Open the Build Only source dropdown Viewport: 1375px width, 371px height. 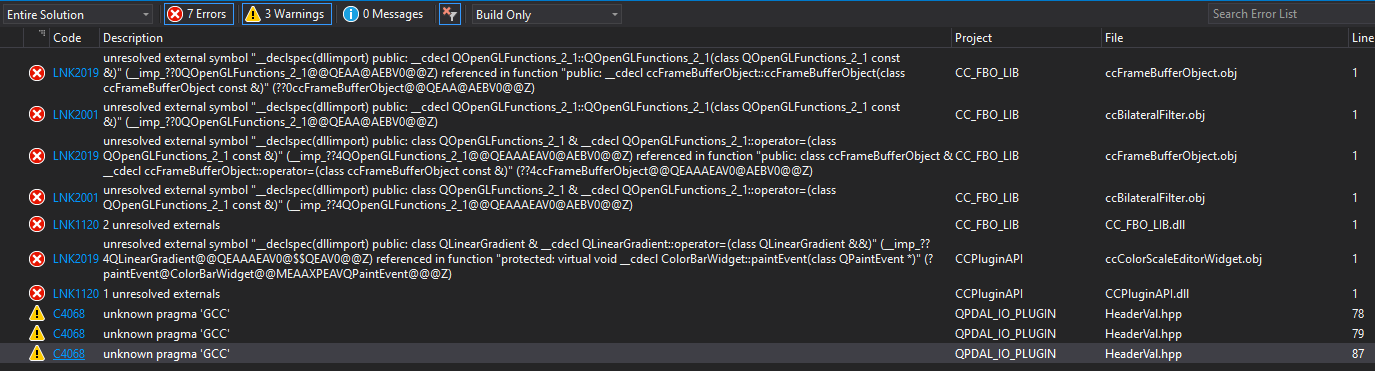546,14
